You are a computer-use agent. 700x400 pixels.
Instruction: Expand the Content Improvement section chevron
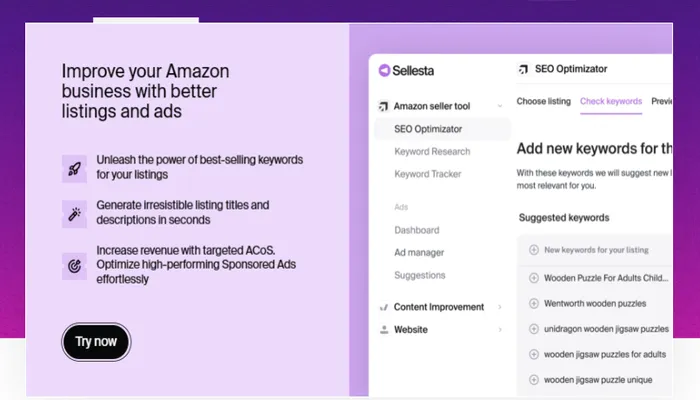[499, 307]
